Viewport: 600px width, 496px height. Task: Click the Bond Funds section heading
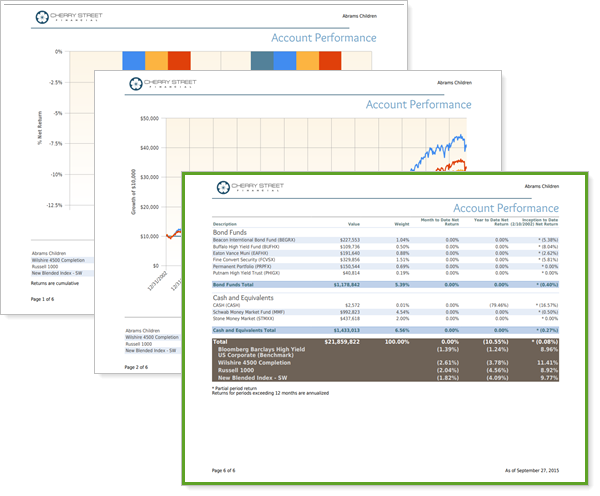pos(231,232)
